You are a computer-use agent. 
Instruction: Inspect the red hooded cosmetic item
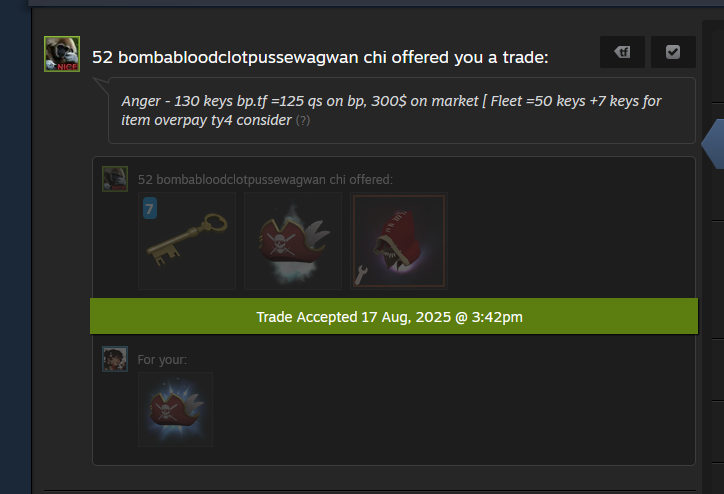[399, 241]
